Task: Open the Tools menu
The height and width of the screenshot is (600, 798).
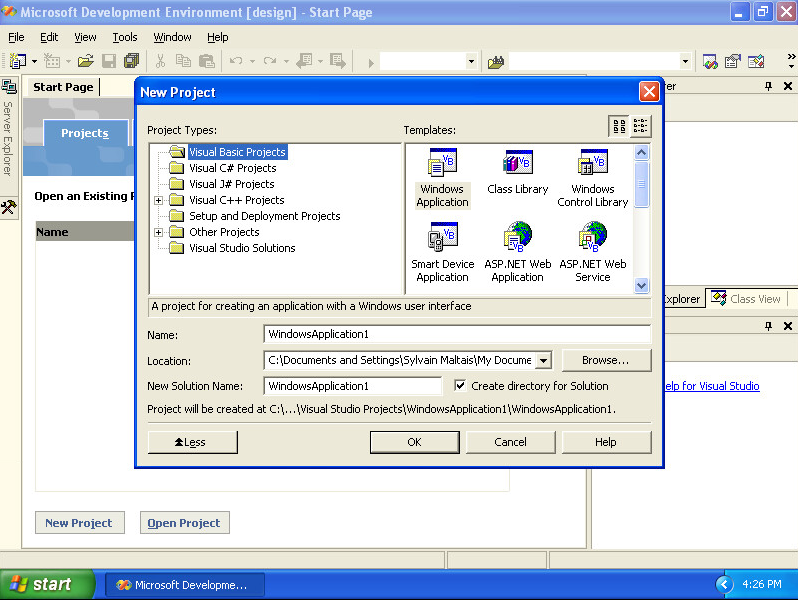Action: click(x=125, y=37)
